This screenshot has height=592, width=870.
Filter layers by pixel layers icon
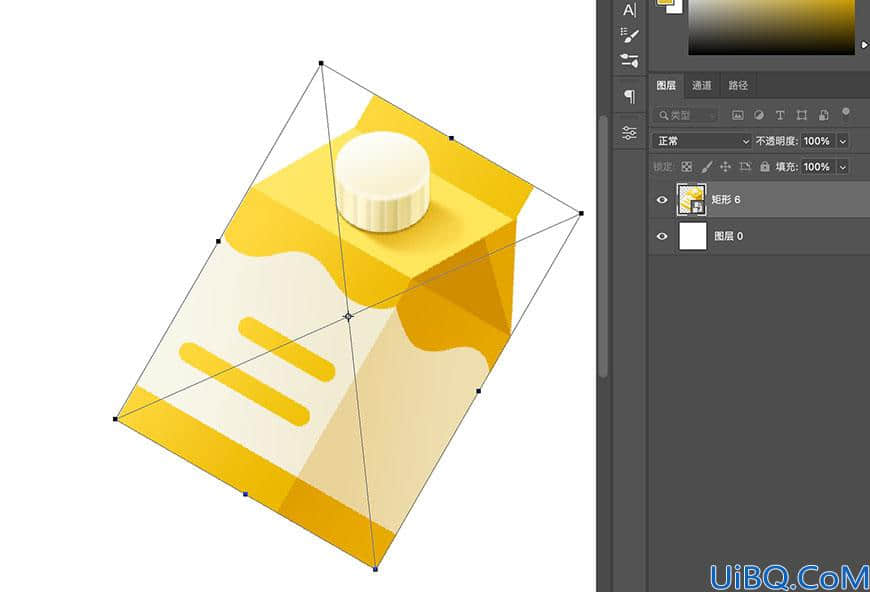coord(737,115)
